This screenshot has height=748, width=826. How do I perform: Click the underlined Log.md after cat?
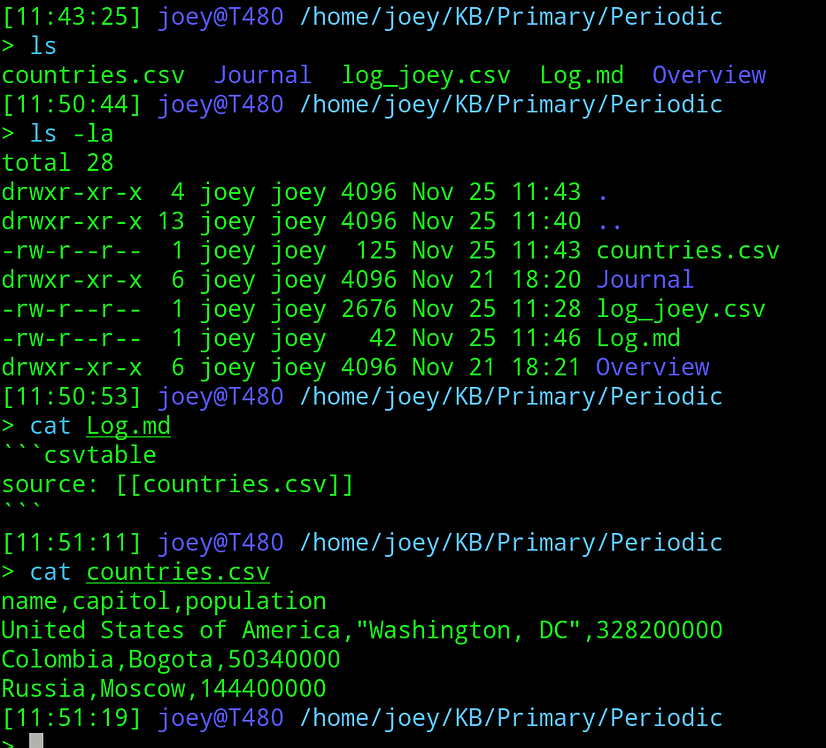pyautogui.click(x=128, y=426)
